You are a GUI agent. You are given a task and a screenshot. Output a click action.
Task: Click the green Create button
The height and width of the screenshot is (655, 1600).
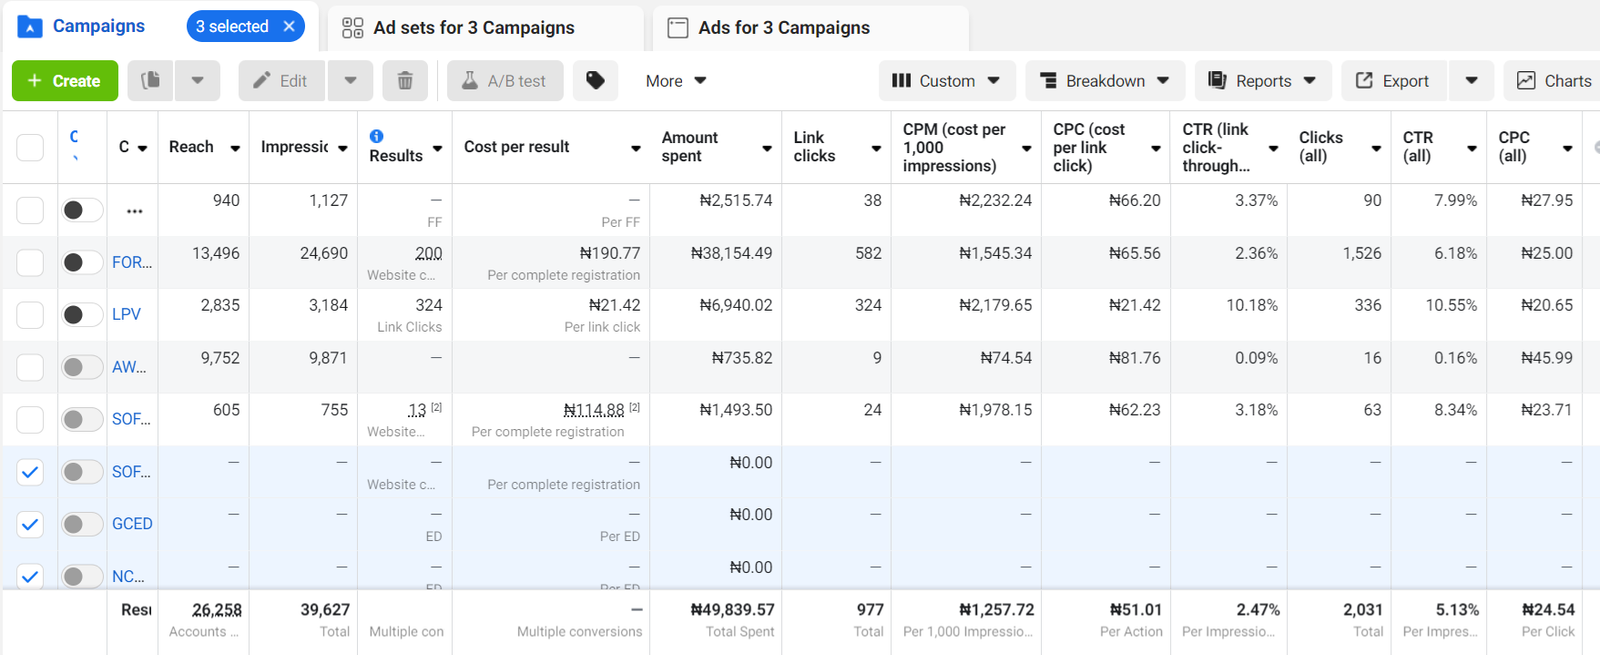coord(65,81)
